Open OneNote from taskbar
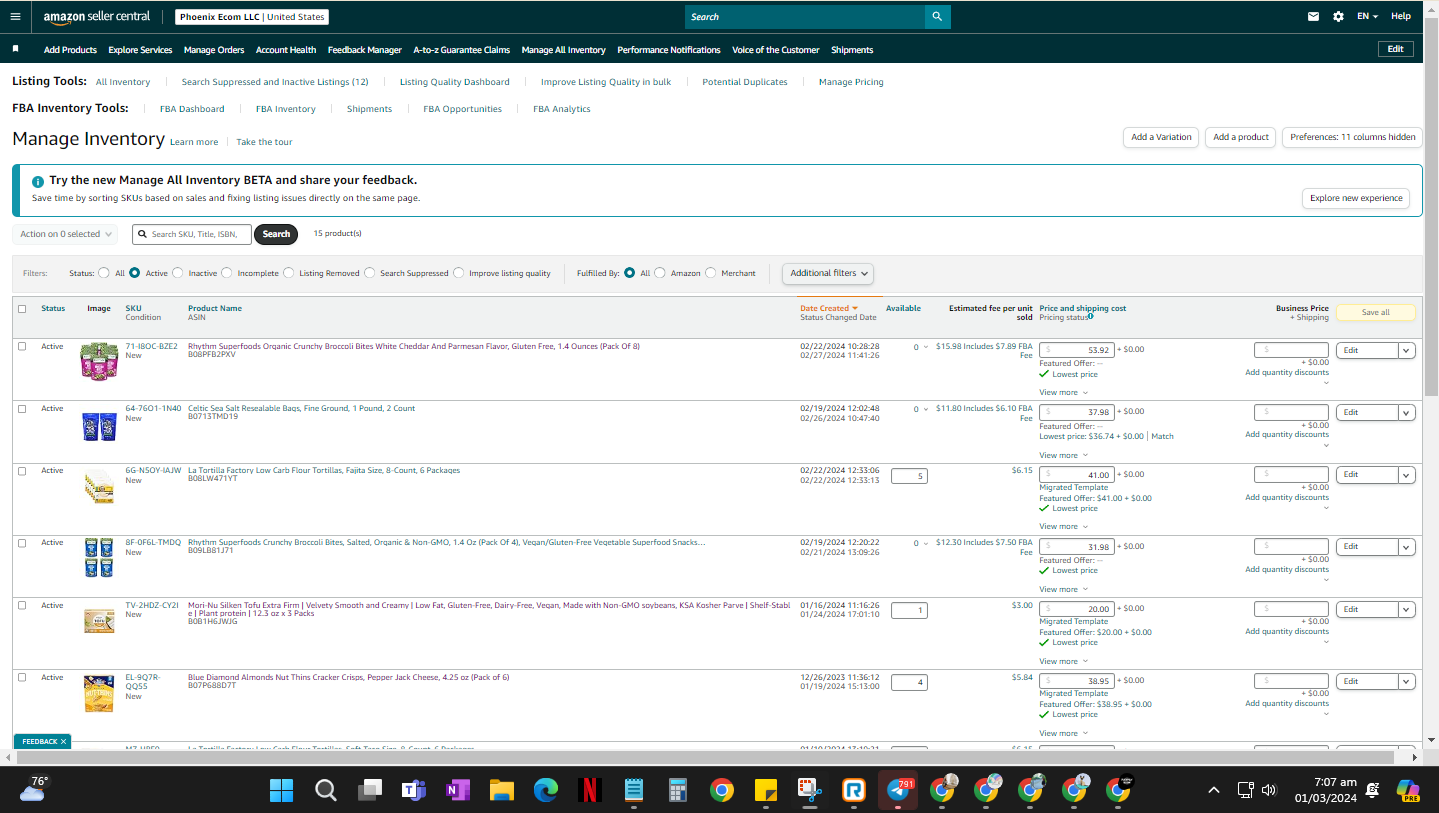 457,791
